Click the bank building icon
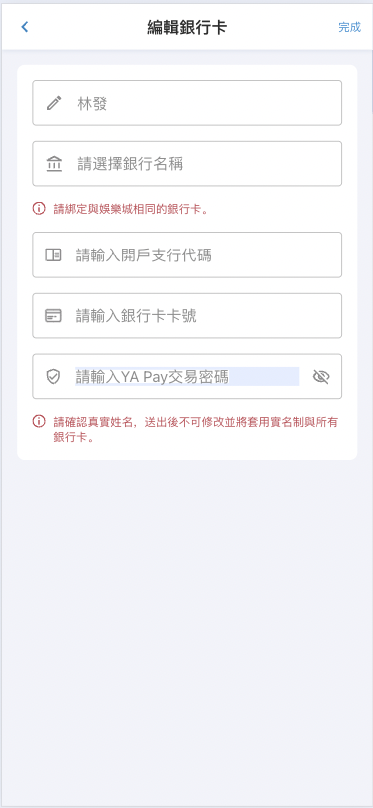The height and width of the screenshot is (808, 373). 54,164
